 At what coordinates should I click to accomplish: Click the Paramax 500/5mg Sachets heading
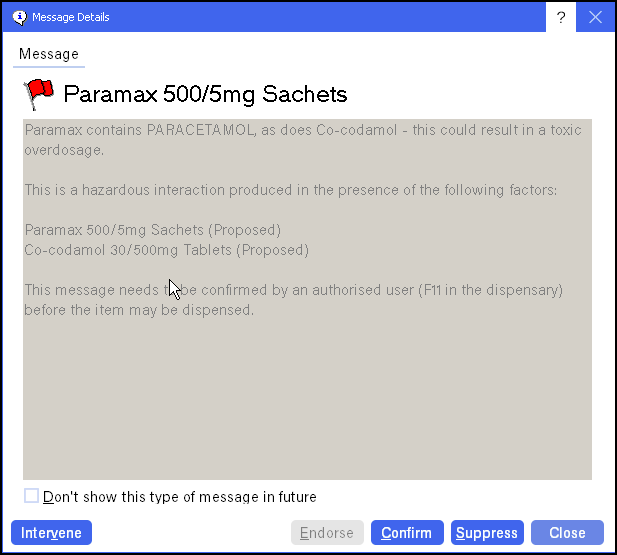pos(205,95)
